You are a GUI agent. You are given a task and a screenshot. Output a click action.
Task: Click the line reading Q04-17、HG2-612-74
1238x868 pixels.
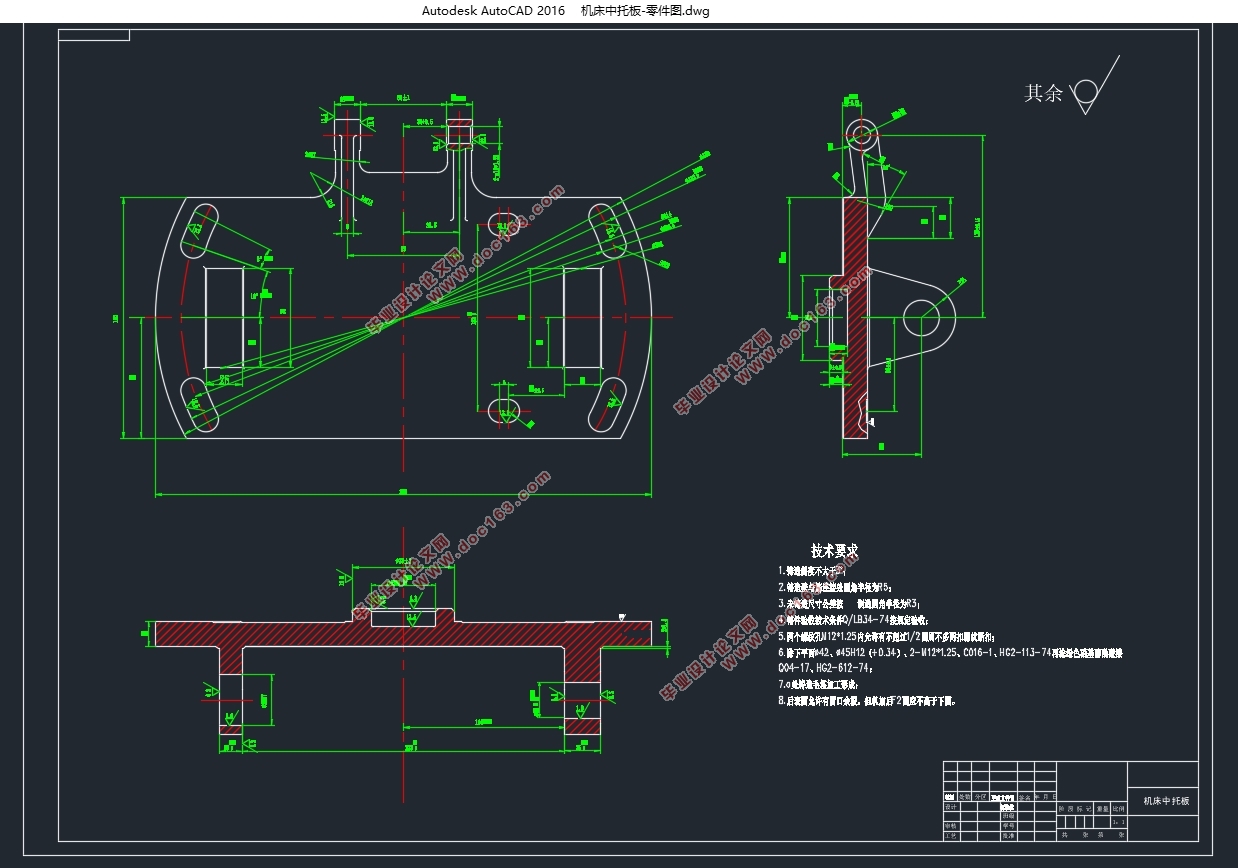coord(826,667)
